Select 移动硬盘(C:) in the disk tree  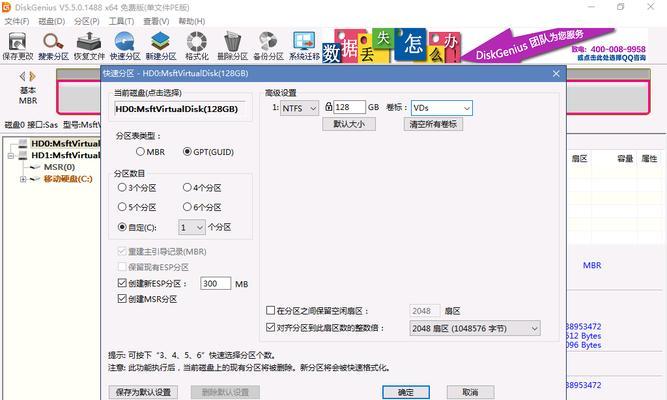click(x=68, y=179)
